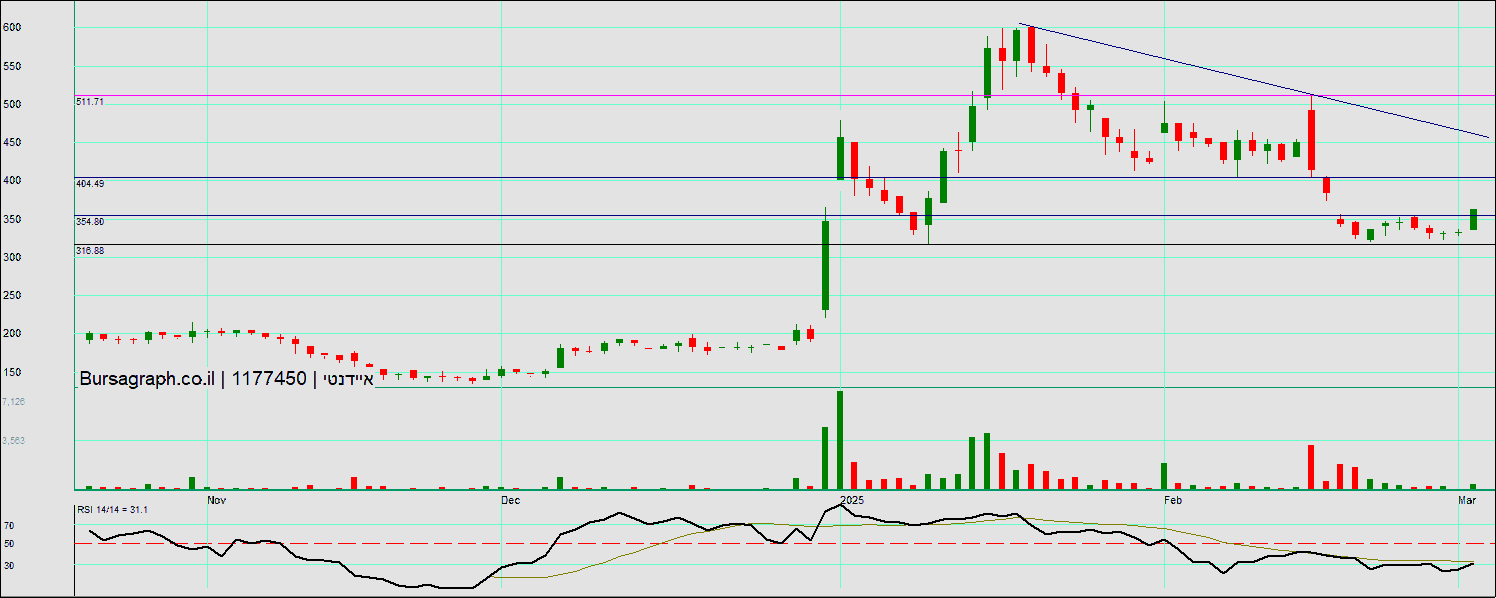This screenshot has height=598, width=1496.
Task: Click the 250 price axis label
Action: click(x=12, y=295)
